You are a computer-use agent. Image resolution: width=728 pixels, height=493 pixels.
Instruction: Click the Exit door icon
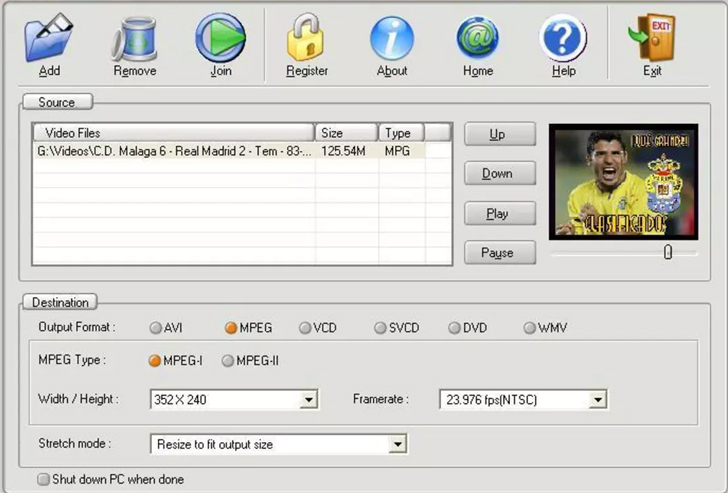652,38
